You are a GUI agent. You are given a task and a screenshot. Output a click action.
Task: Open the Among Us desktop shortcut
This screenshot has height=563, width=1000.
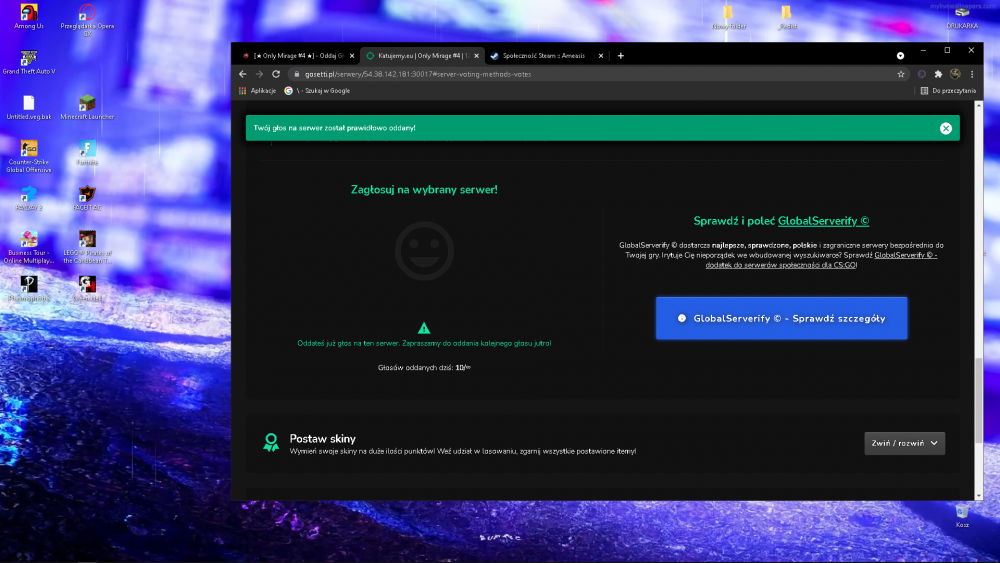tap(29, 17)
